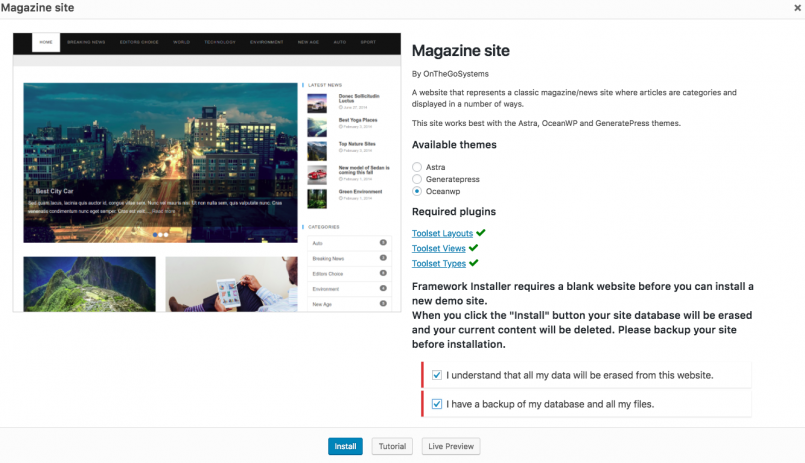Click green checkmark next to Toolset Types
This screenshot has width=805, height=463.
pyautogui.click(x=473, y=263)
